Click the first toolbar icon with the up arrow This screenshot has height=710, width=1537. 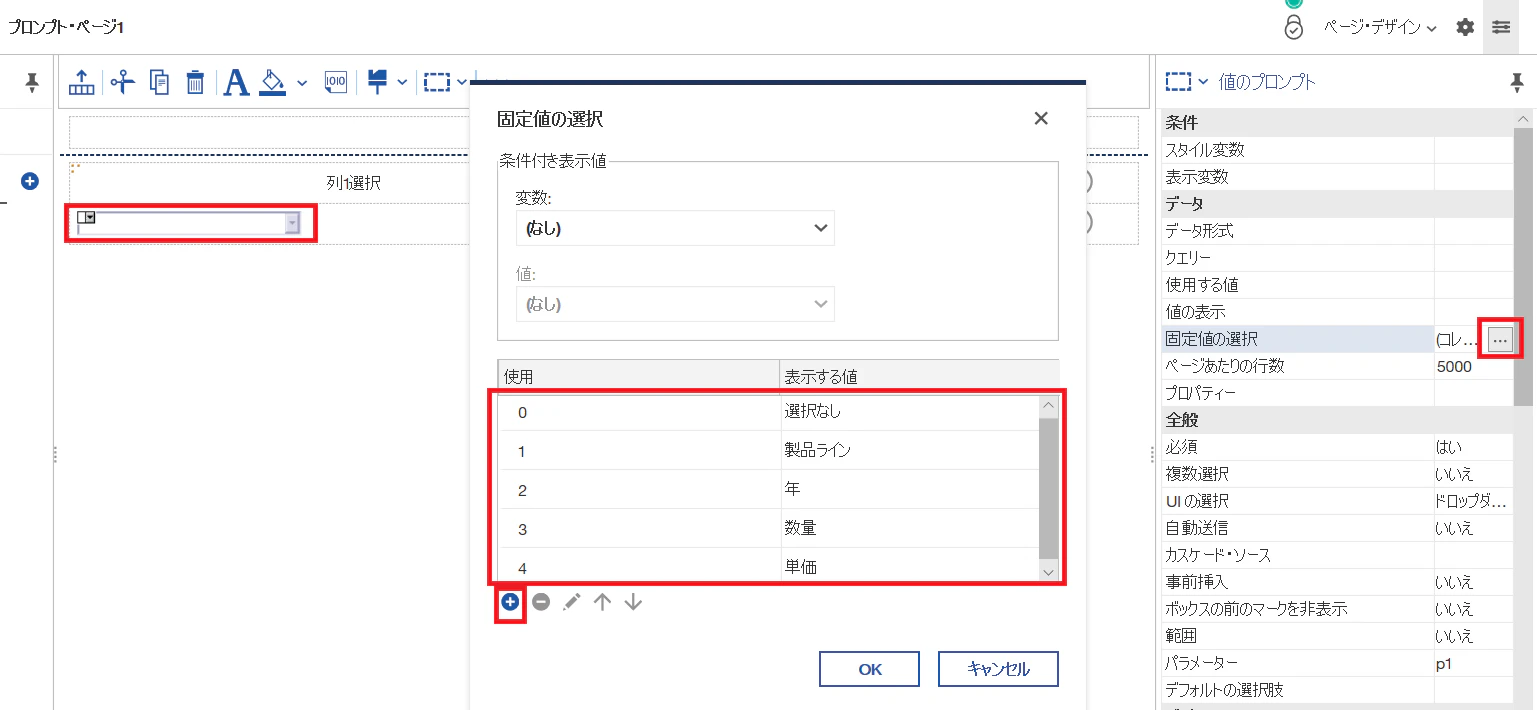click(82, 82)
